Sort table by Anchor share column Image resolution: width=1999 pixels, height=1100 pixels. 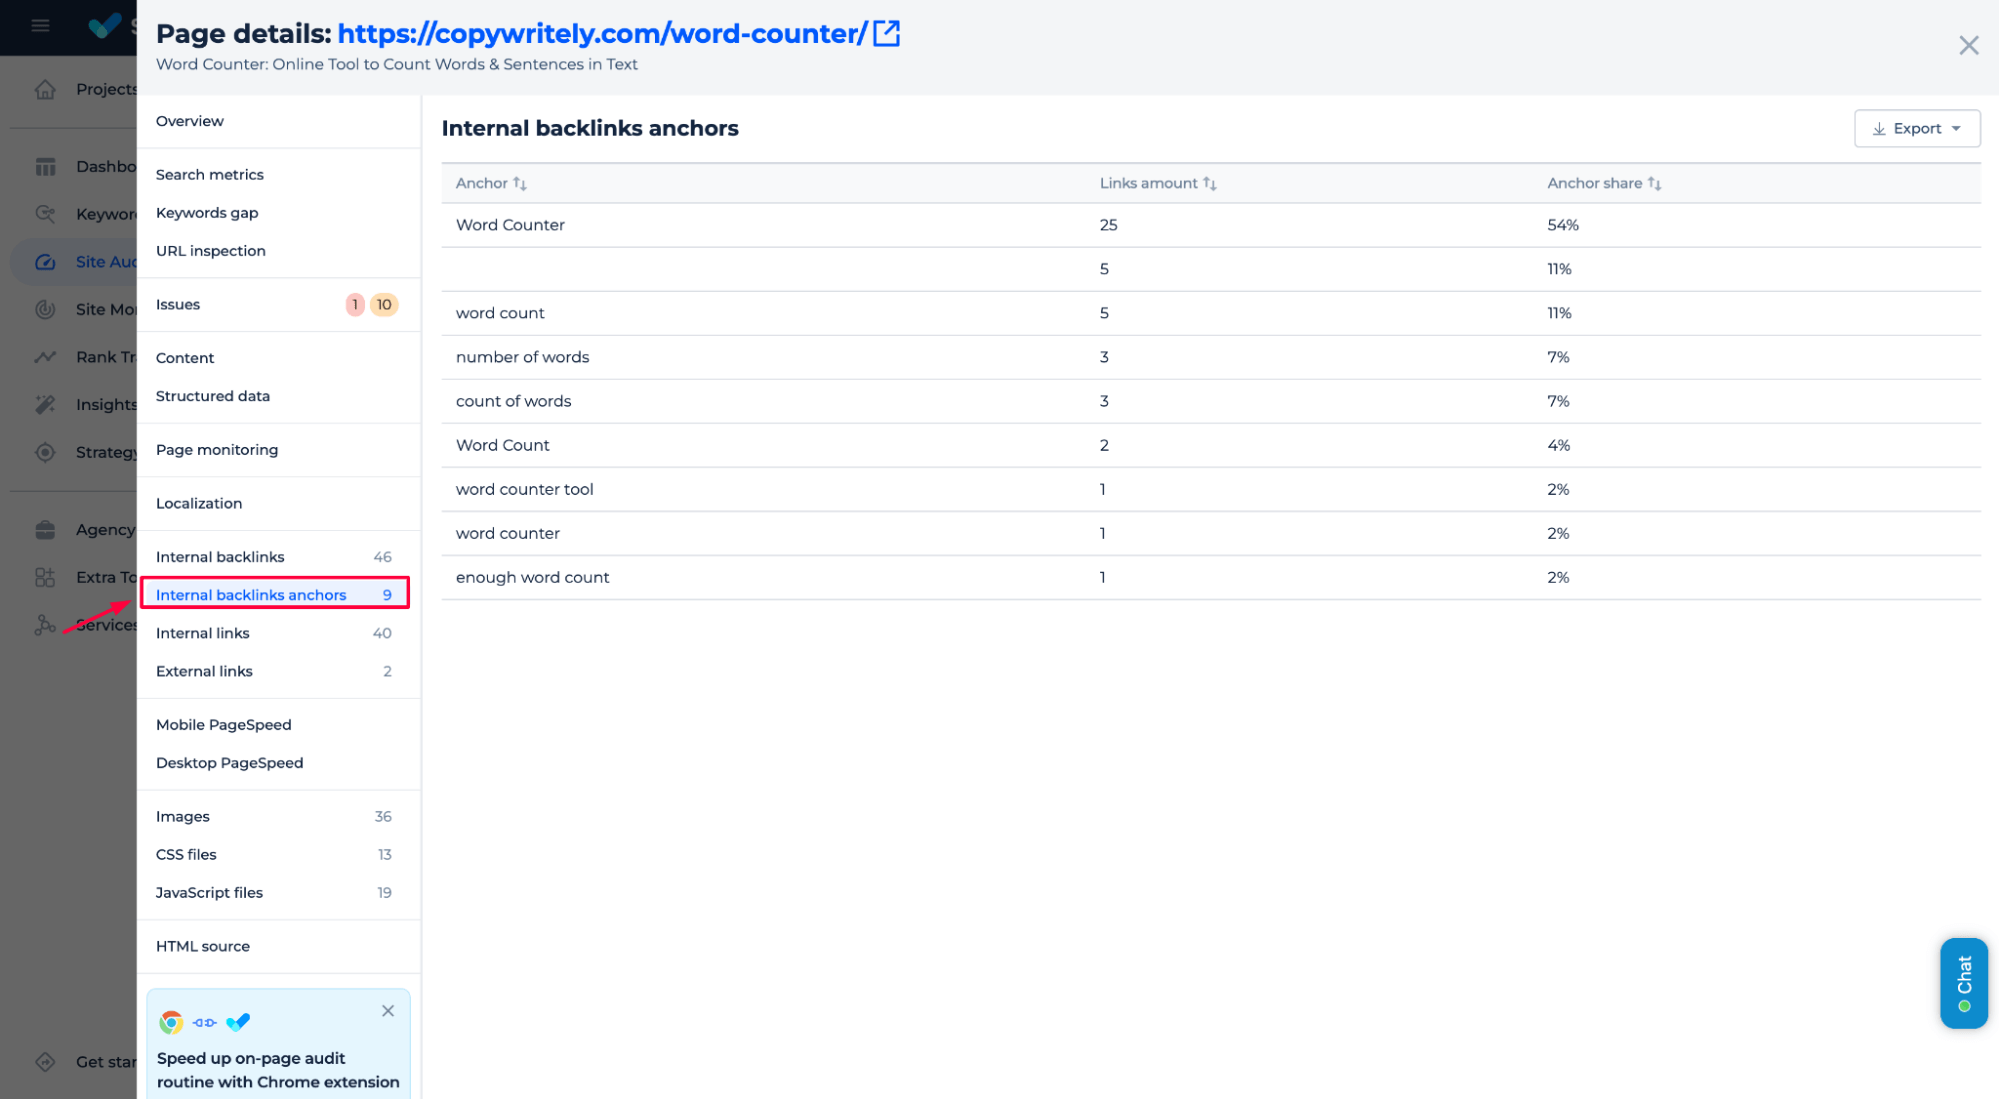1604,183
